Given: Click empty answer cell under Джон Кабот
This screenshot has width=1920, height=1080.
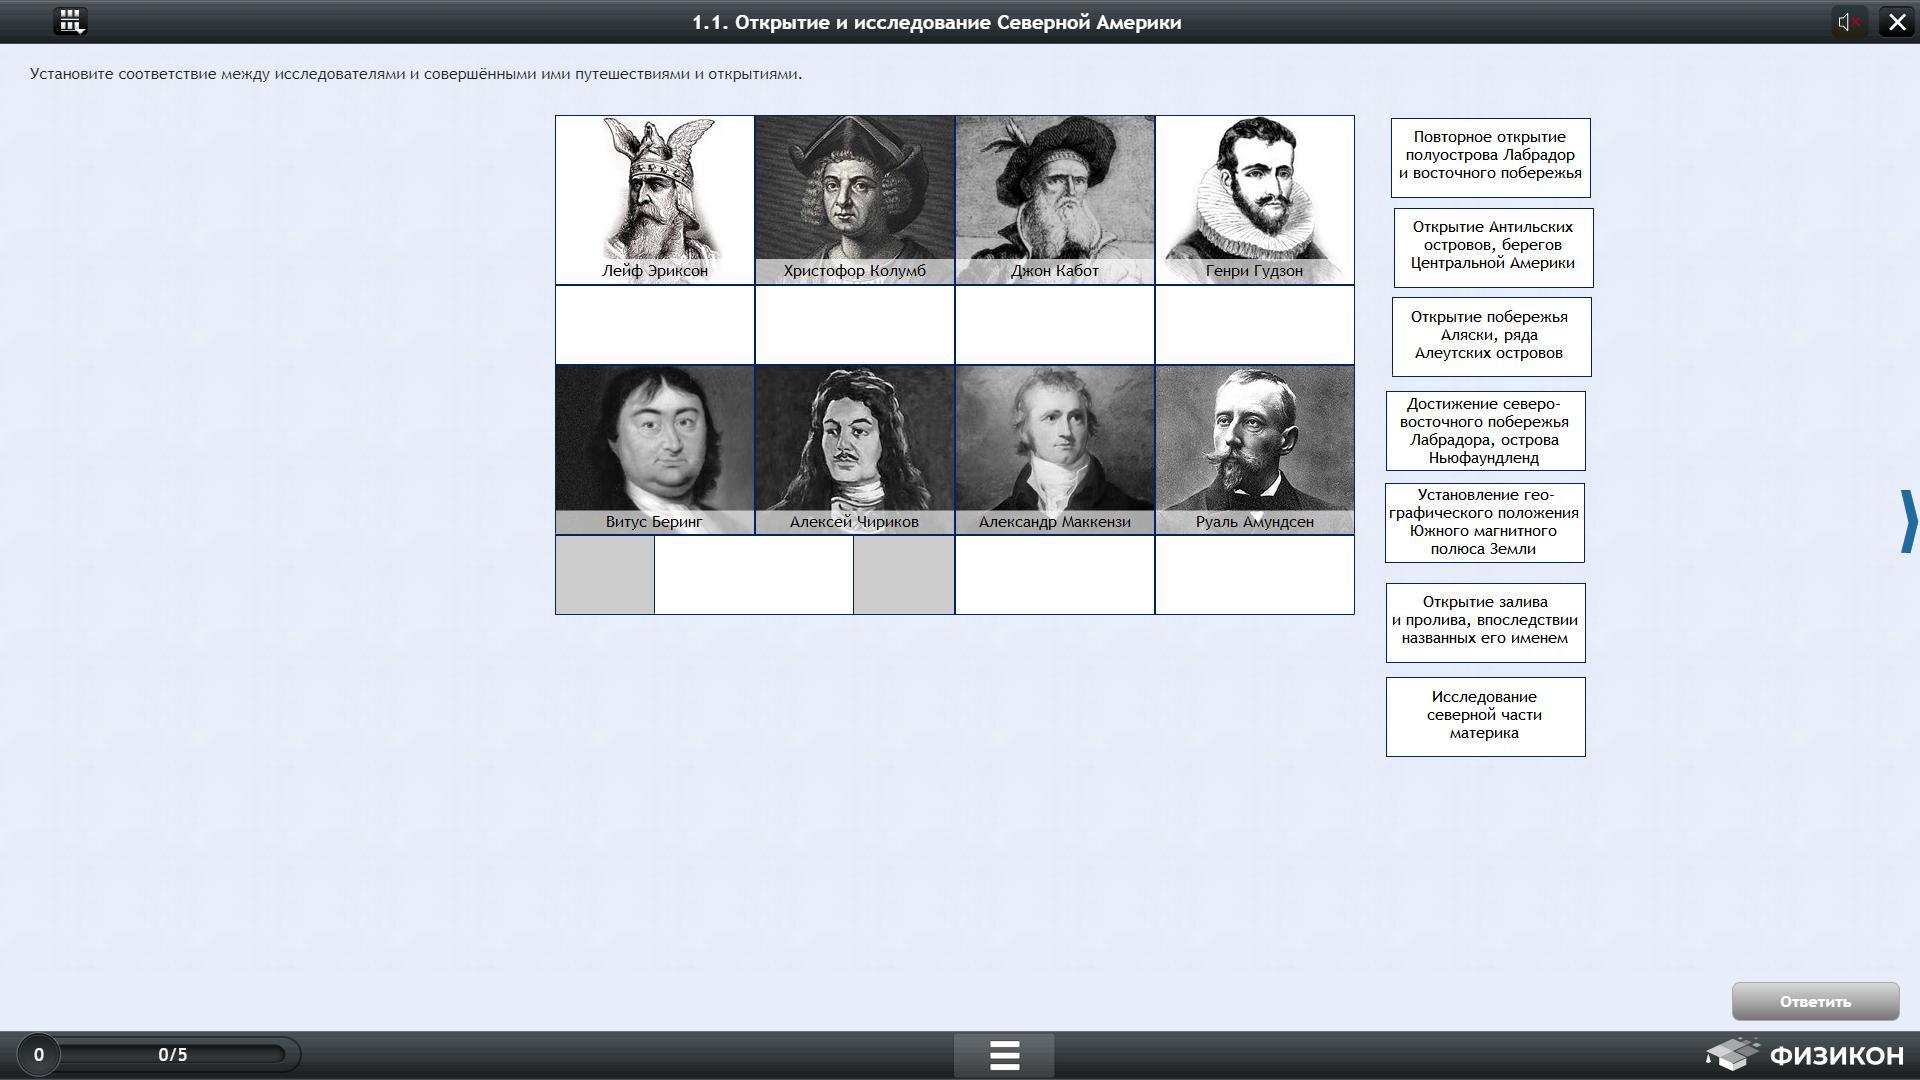Looking at the screenshot, I should click(x=1054, y=325).
